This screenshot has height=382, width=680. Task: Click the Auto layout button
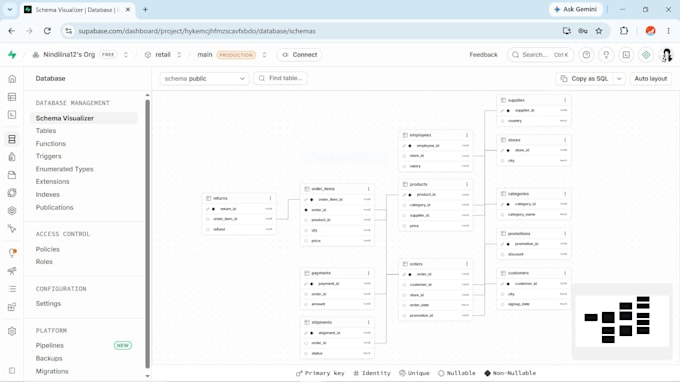(x=651, y=78)
